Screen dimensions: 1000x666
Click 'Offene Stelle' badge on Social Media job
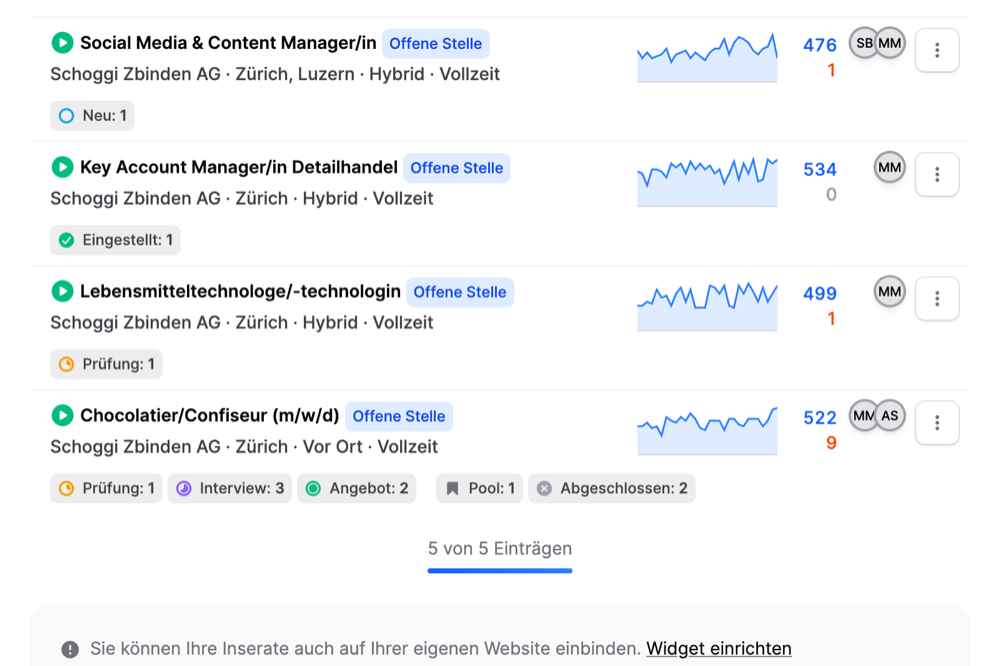coord(436,43)
